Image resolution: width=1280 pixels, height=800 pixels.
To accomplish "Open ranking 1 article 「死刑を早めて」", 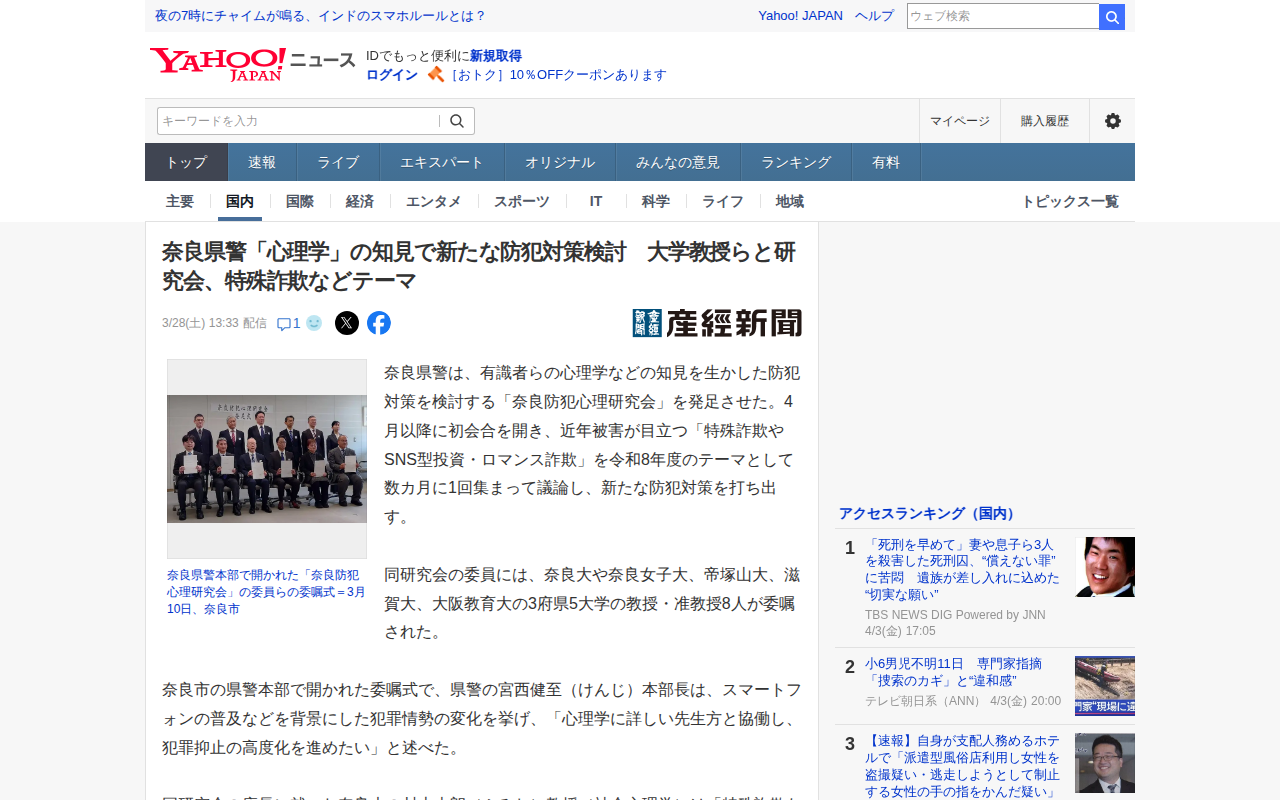I will point(962,569).
